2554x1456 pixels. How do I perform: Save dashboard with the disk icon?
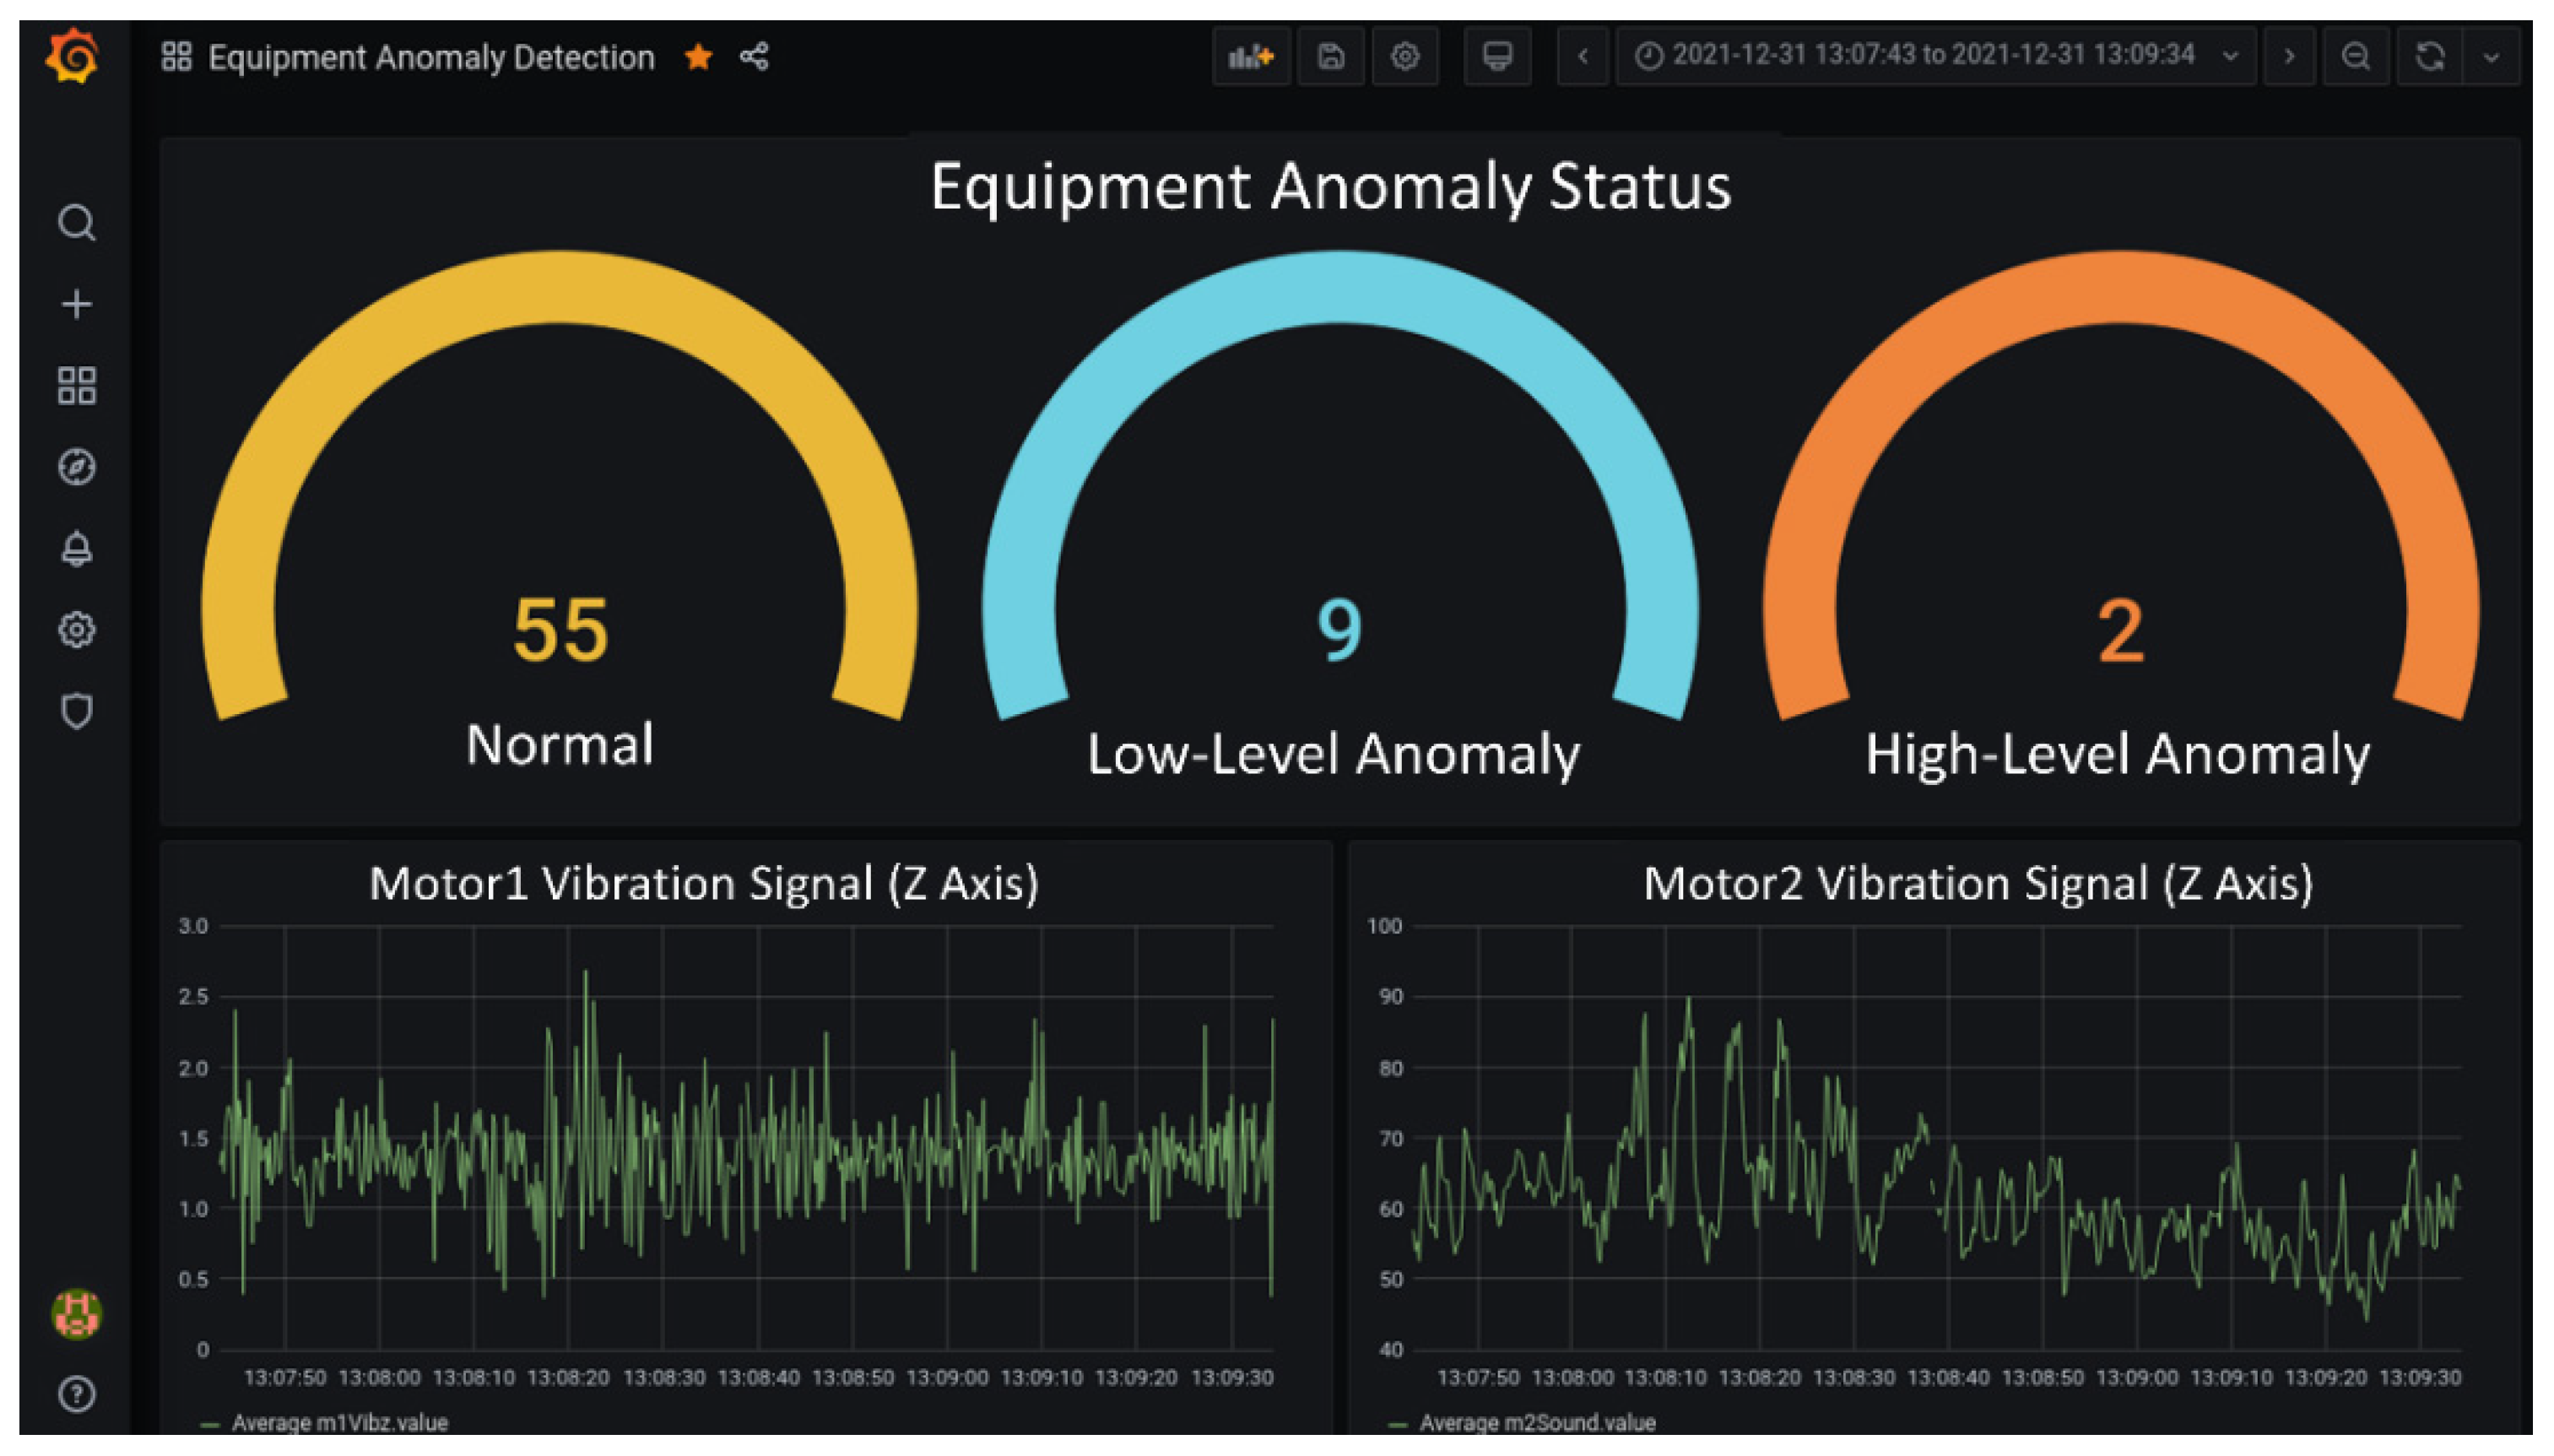click(1330, 57)
